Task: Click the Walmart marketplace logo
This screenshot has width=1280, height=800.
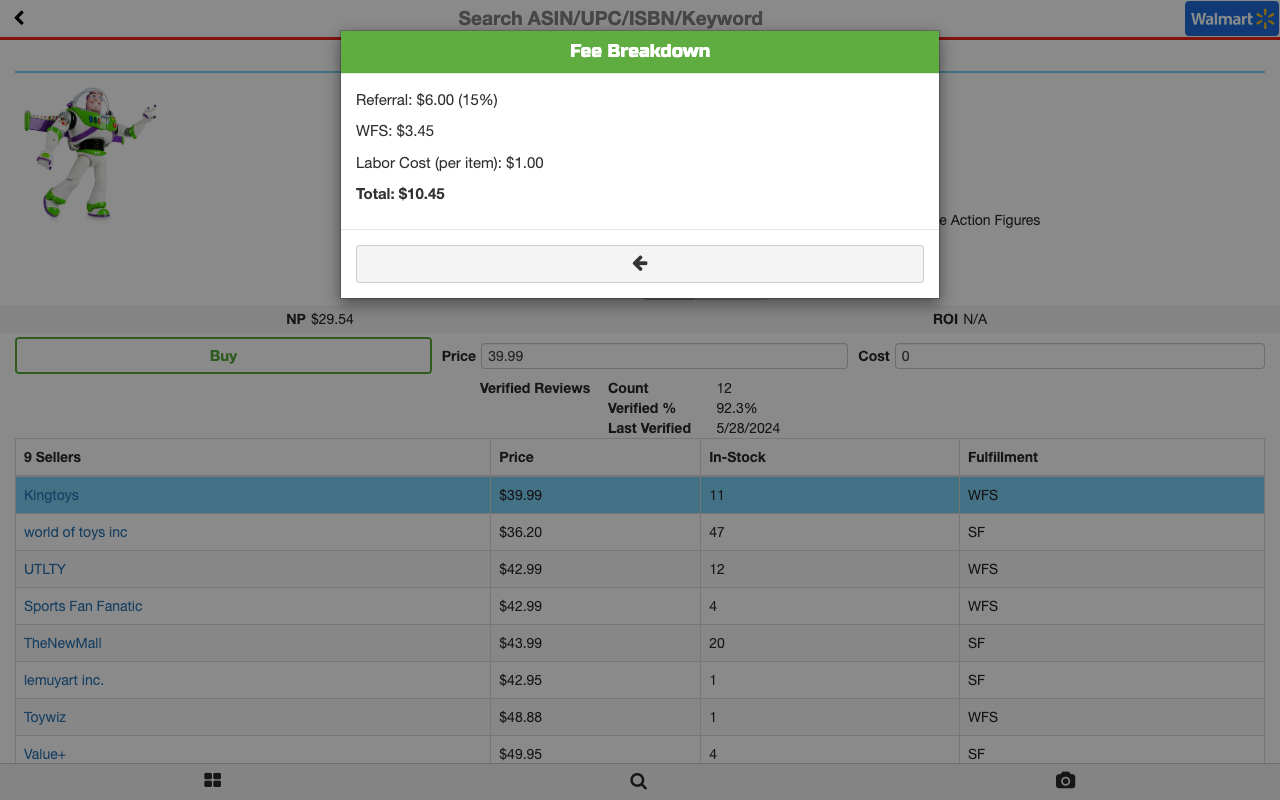Action: tap(1232, 19)
